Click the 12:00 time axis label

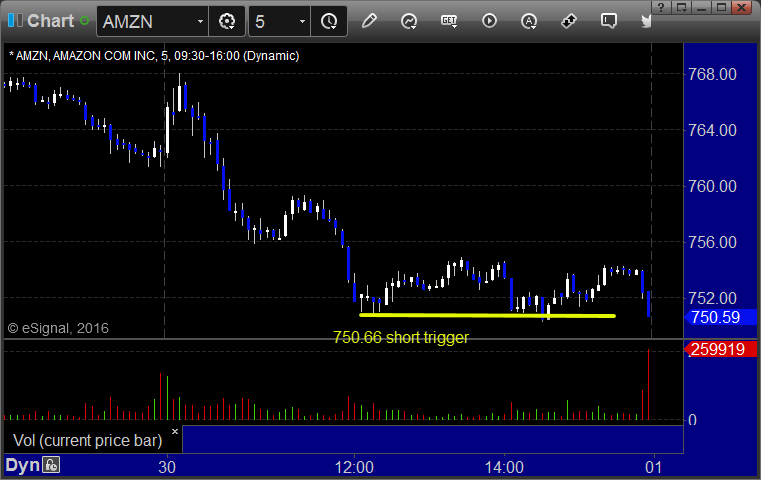pos(354,467)
